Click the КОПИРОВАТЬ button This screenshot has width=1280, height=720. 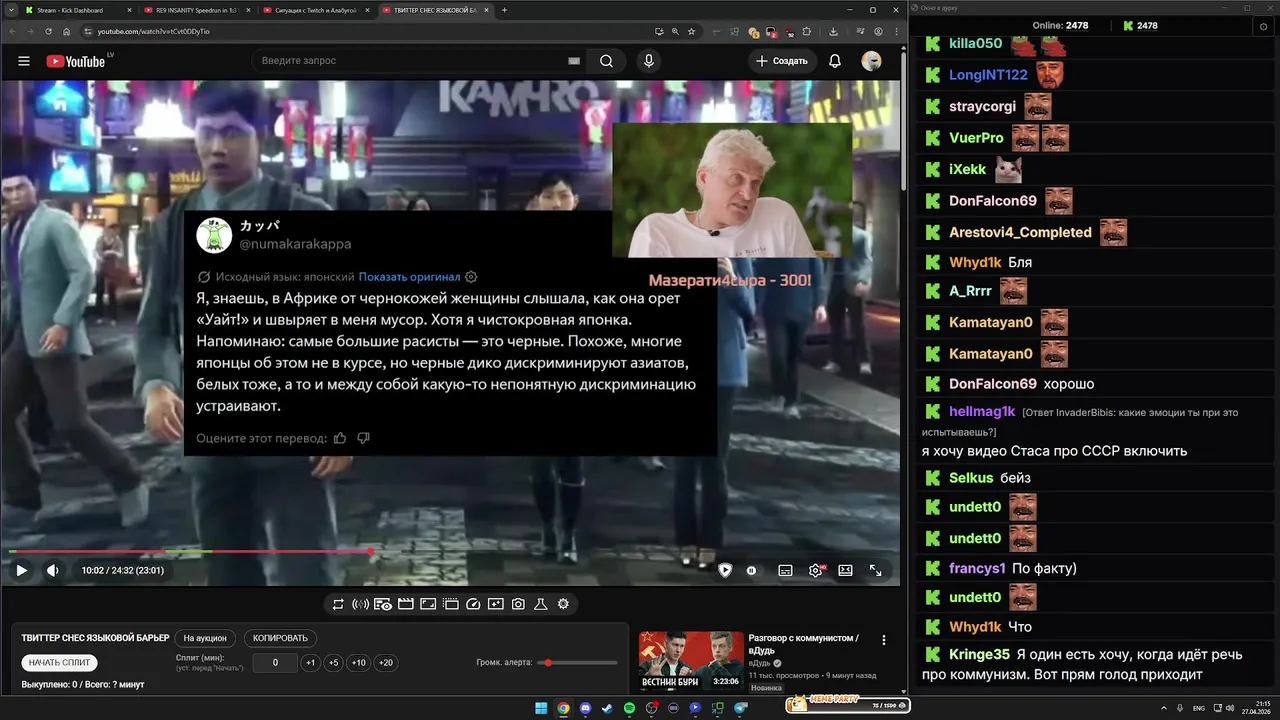(x=281, y=638)
